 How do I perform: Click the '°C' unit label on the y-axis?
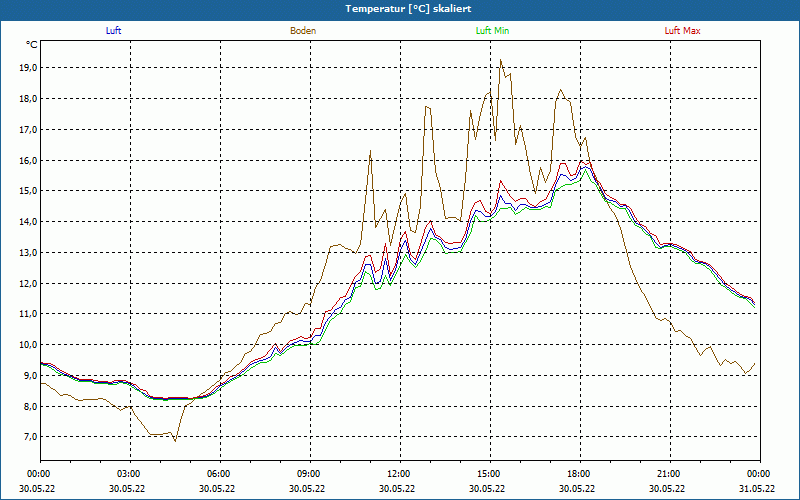[x=32, y=45]
